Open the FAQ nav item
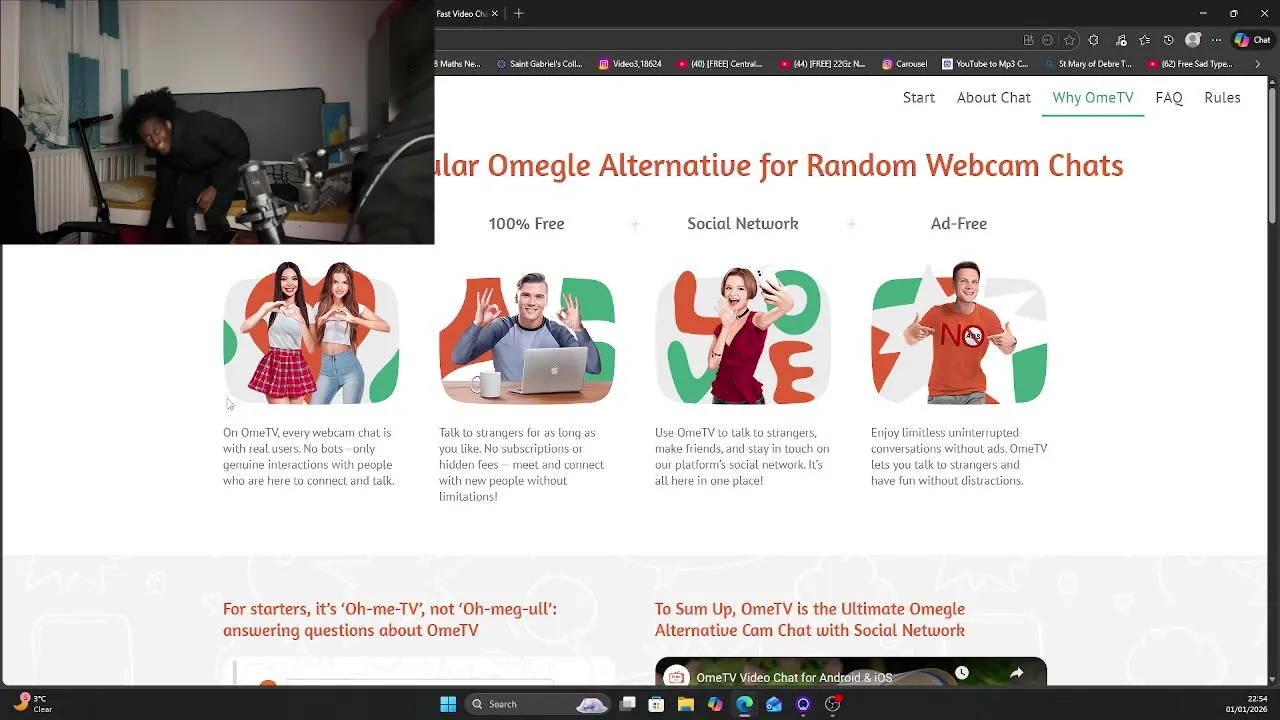The height and width of the screenshot is (720, 1280). tap(1169, 97)
